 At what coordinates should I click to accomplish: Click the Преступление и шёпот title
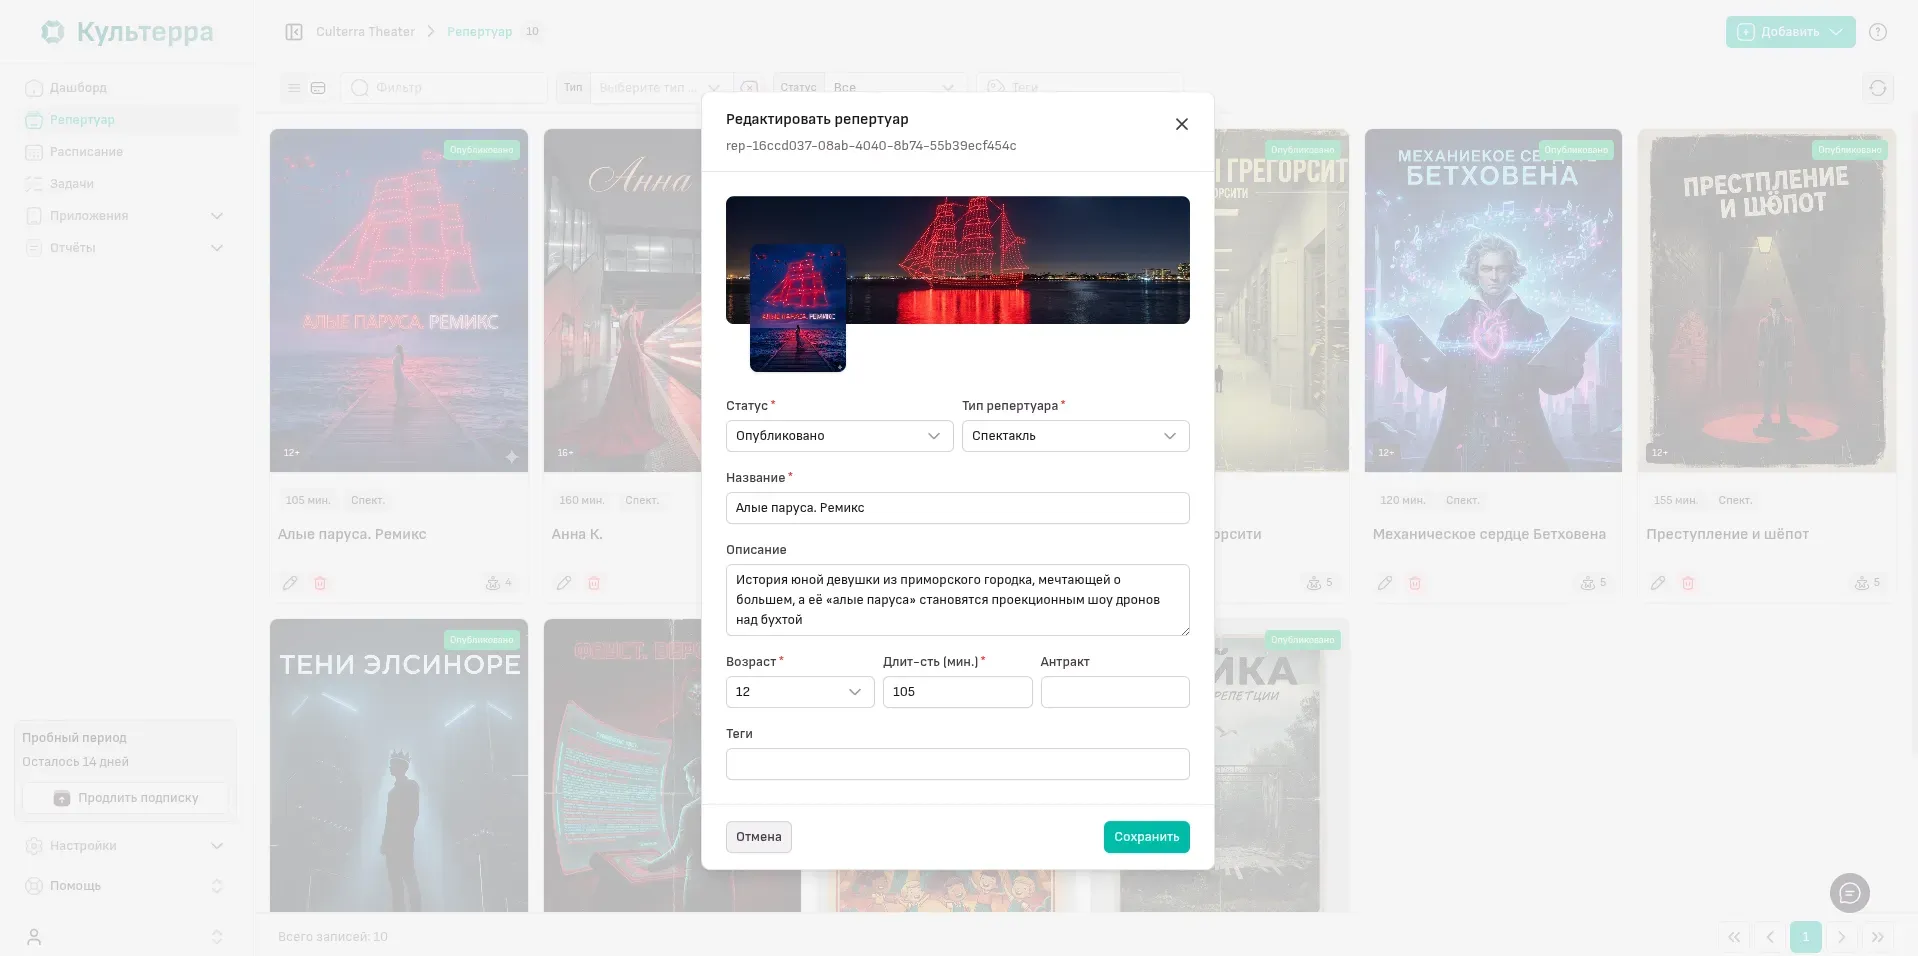[1727, 534]
